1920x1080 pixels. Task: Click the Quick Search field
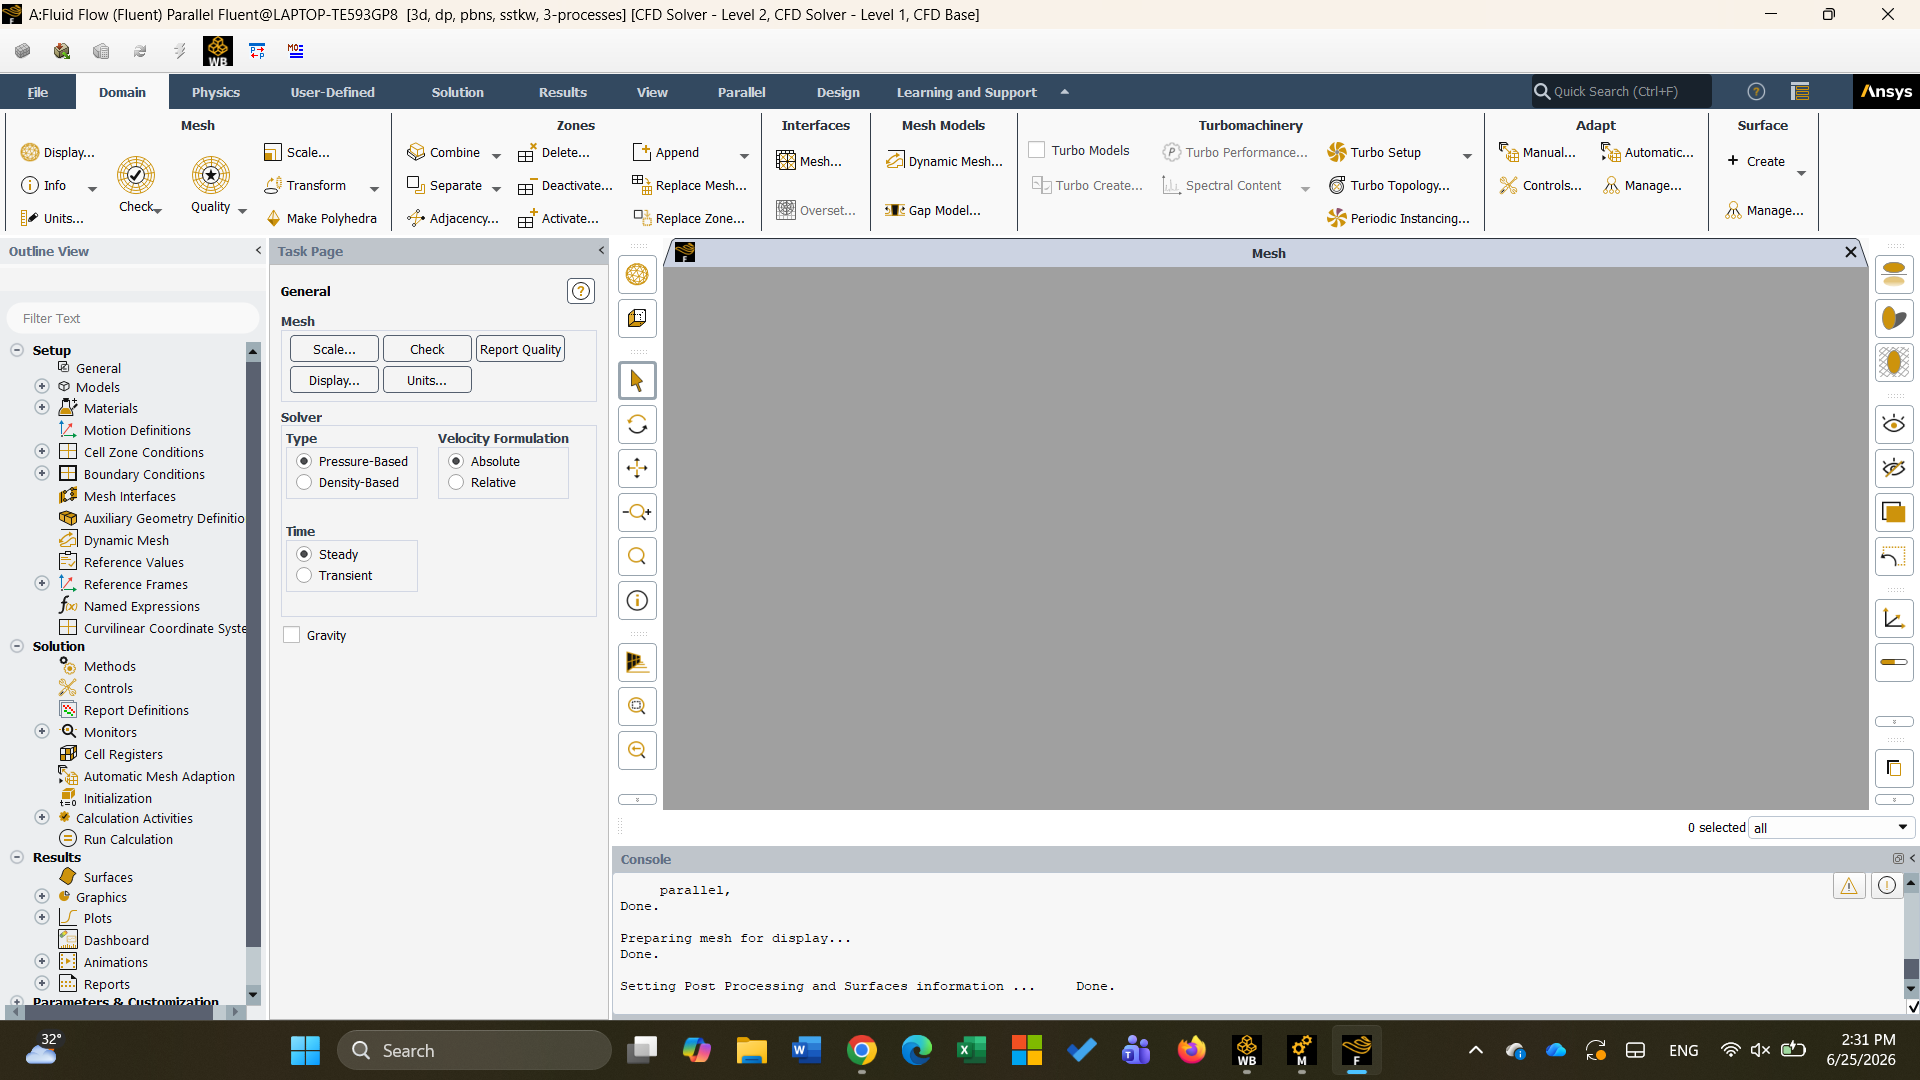click(1622, 91)
